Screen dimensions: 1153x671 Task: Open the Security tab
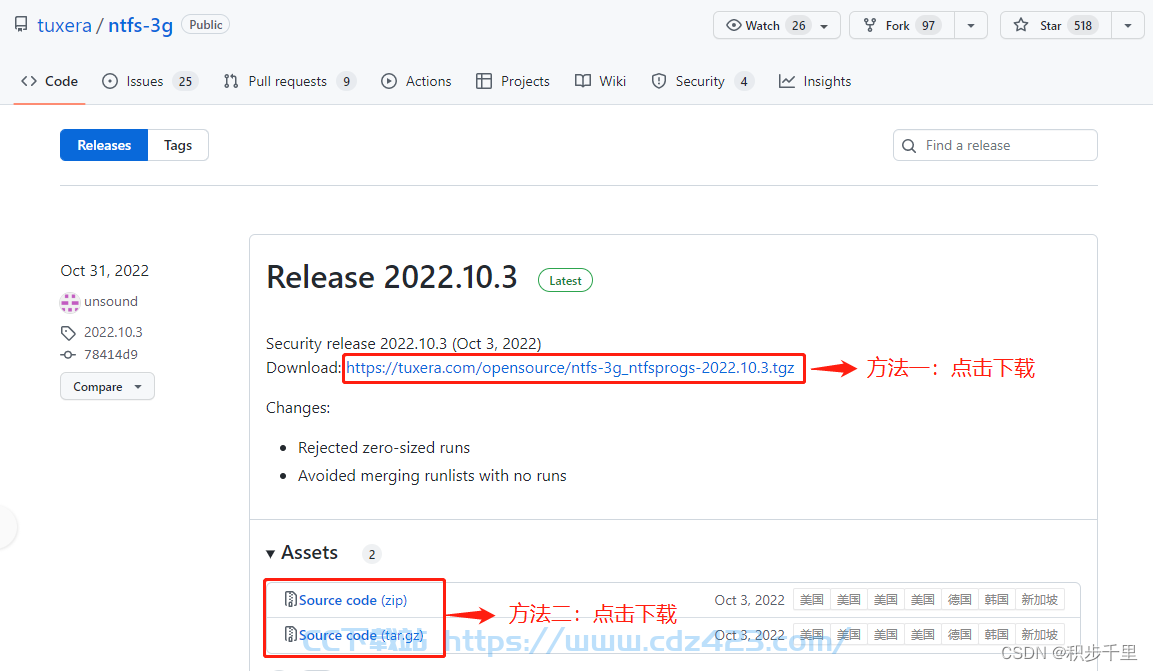[x=702, y=82]
